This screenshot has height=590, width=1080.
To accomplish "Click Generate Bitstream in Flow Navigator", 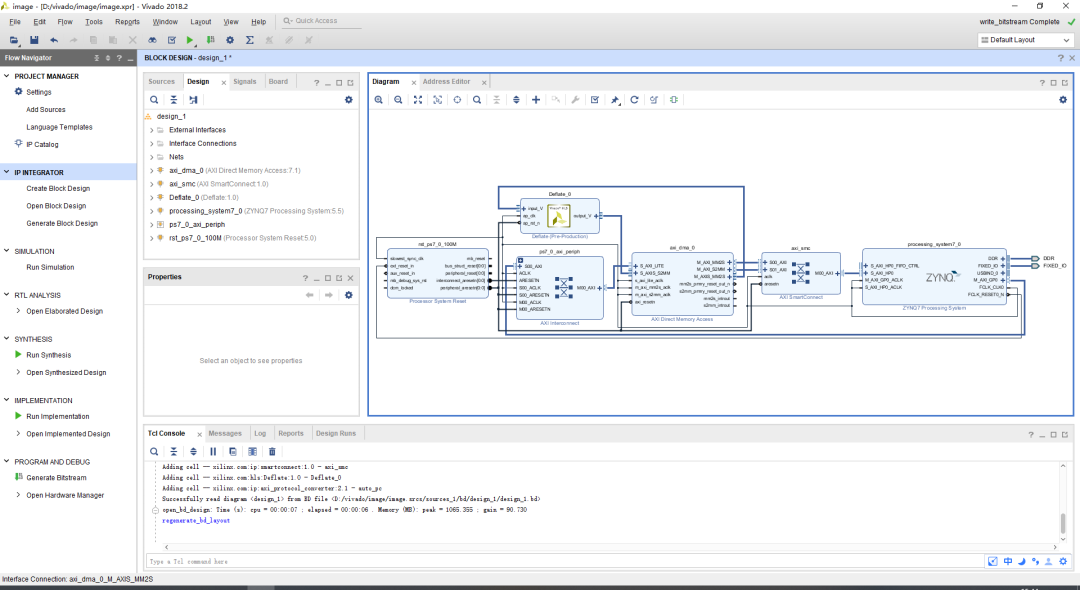I will [x=56, y=478].
